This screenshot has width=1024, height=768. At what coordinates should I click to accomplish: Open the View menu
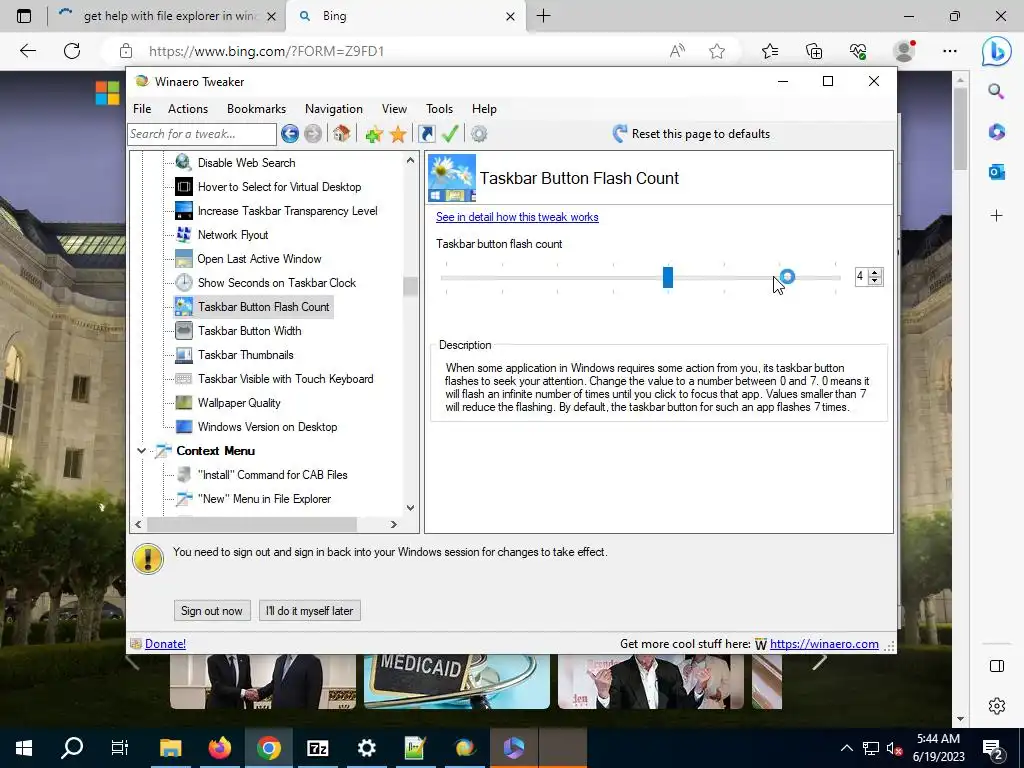coord(394,109)
